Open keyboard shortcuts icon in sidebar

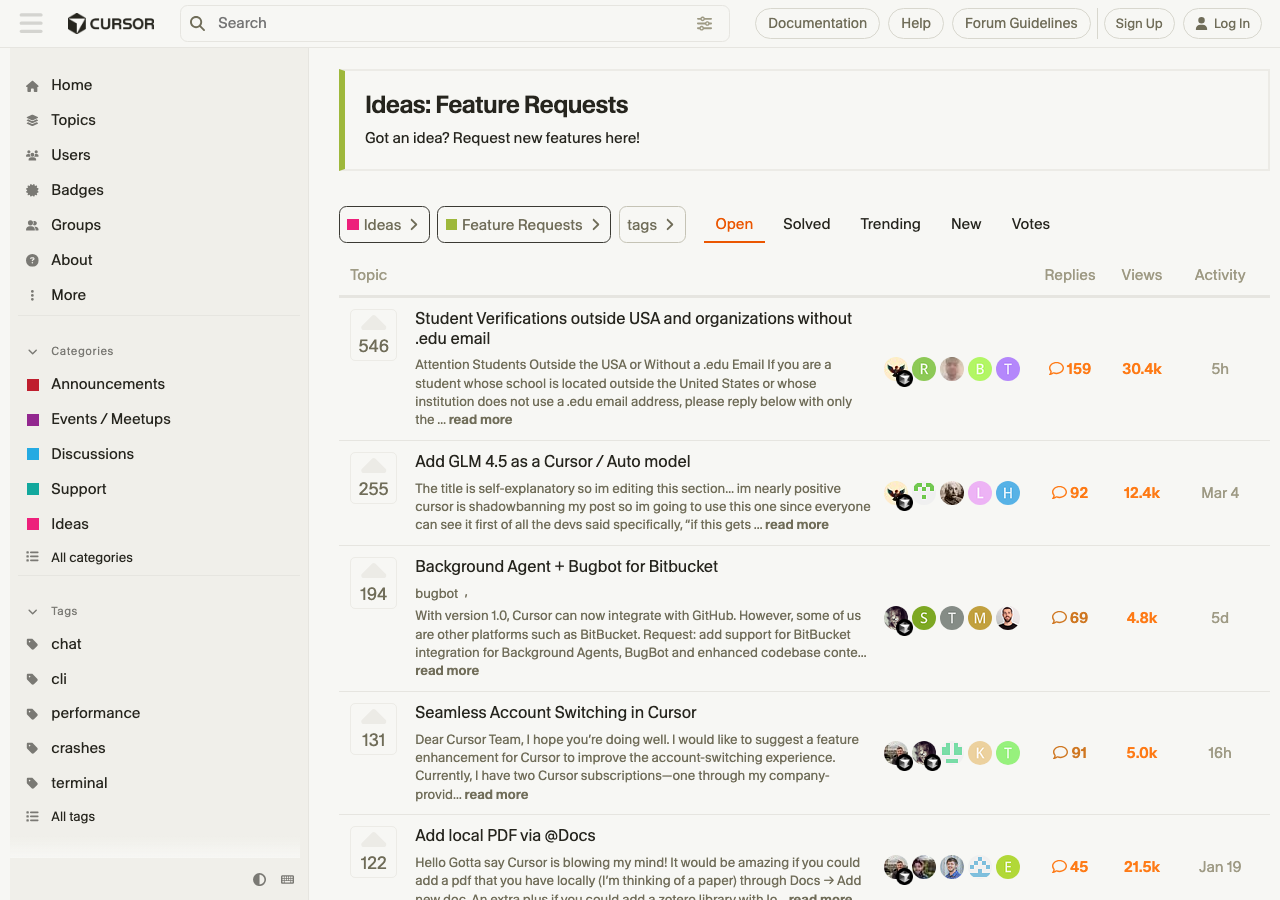[x=288, y=879]
